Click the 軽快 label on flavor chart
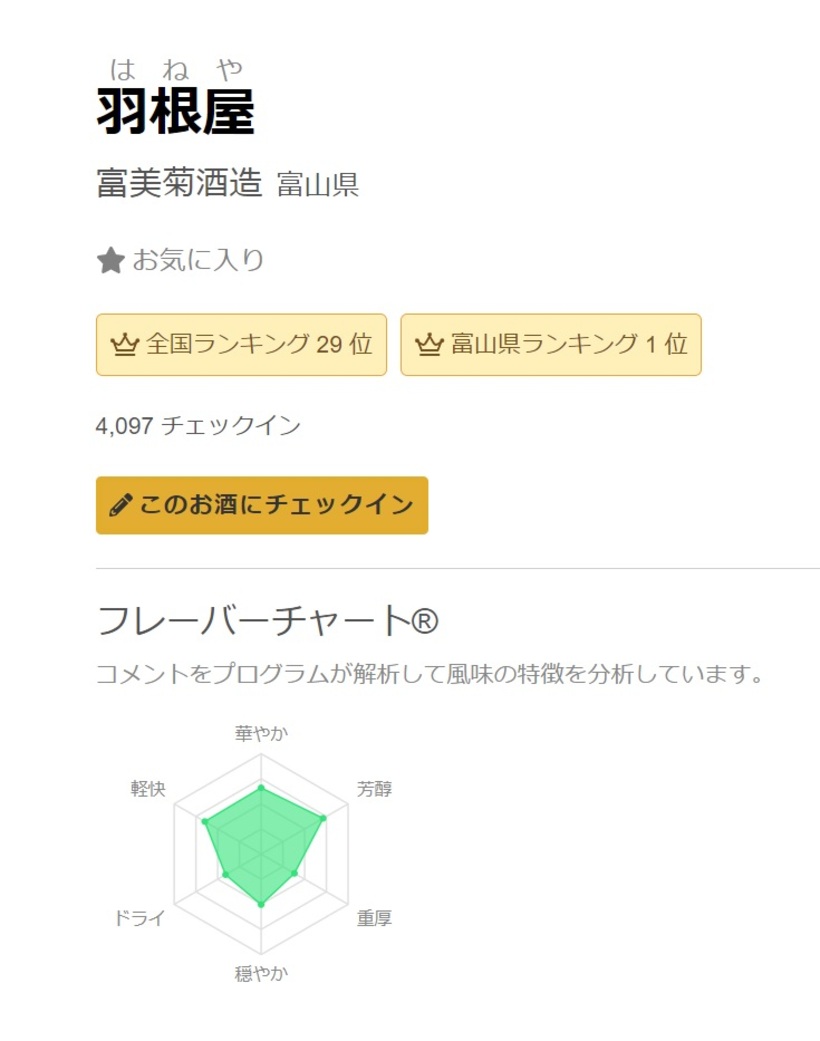This screenshot has width=820, height=1041. 148,789
